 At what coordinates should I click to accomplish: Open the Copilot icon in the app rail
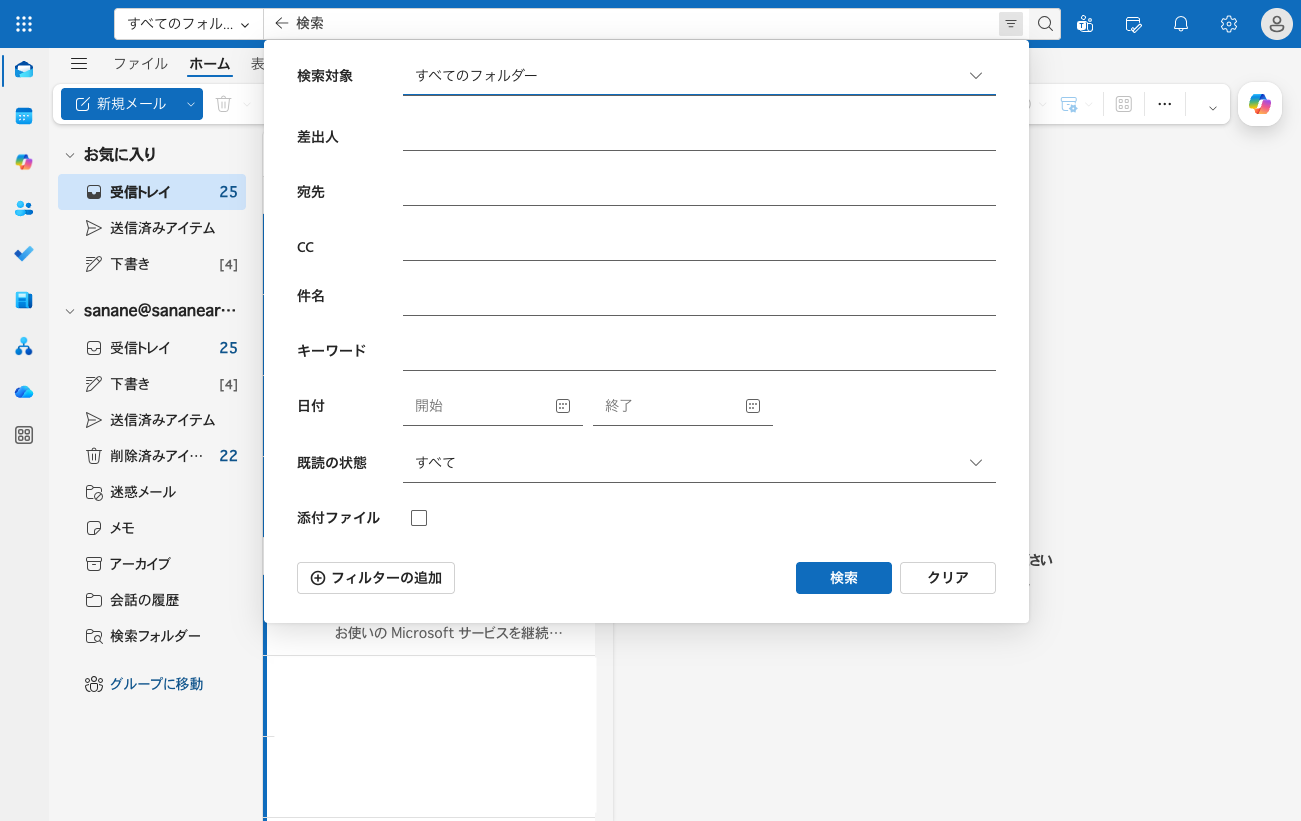coord(24,162)
